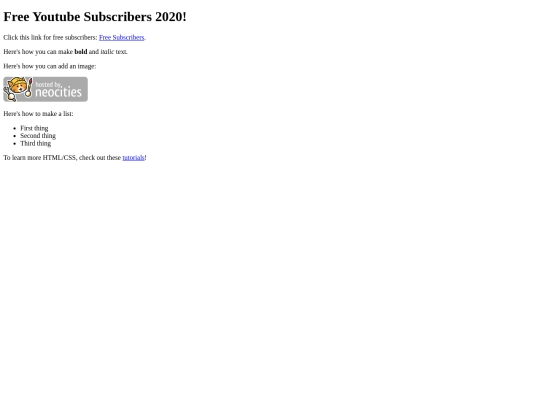Viewport: 540px width, 405px height.
Task: Click the 'Here's how you can add an image:' text
Action: pos(50,66)
